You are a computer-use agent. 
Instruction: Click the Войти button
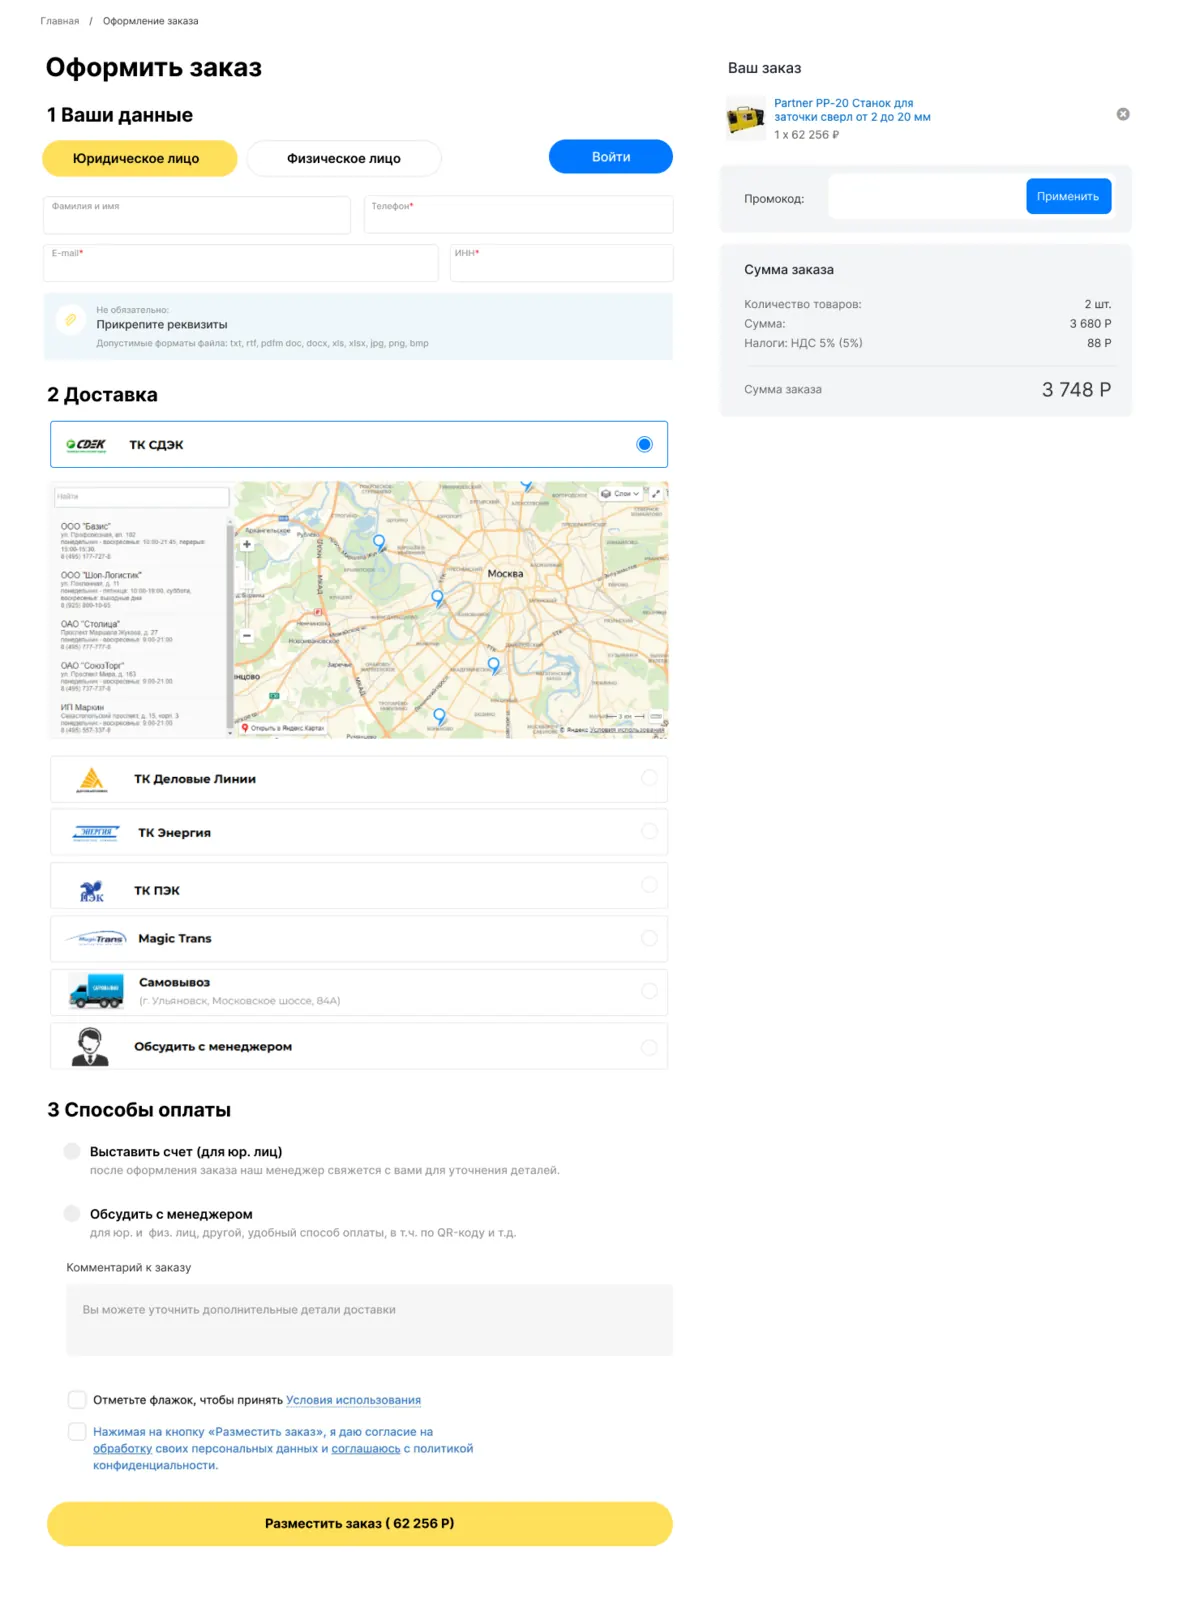611,157
